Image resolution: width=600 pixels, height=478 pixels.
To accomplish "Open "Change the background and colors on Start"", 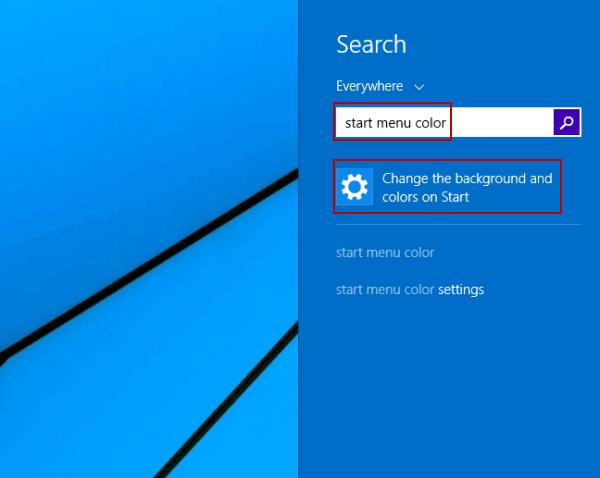I will pyautogui.click(x=448, y=187).
